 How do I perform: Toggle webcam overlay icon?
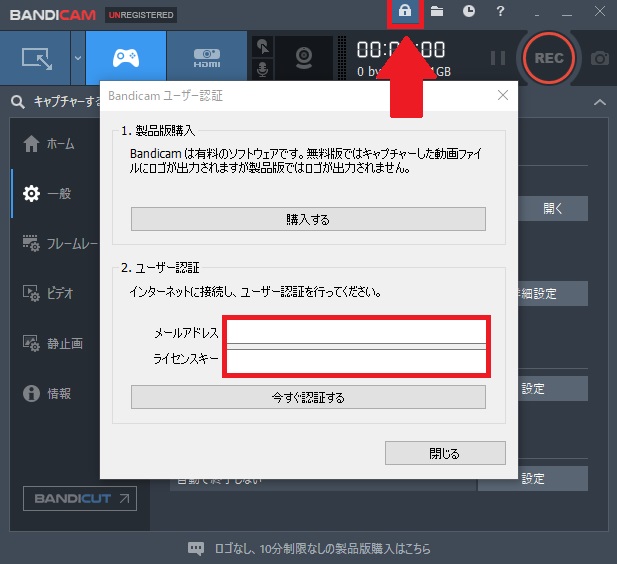[x=304, y=58]
